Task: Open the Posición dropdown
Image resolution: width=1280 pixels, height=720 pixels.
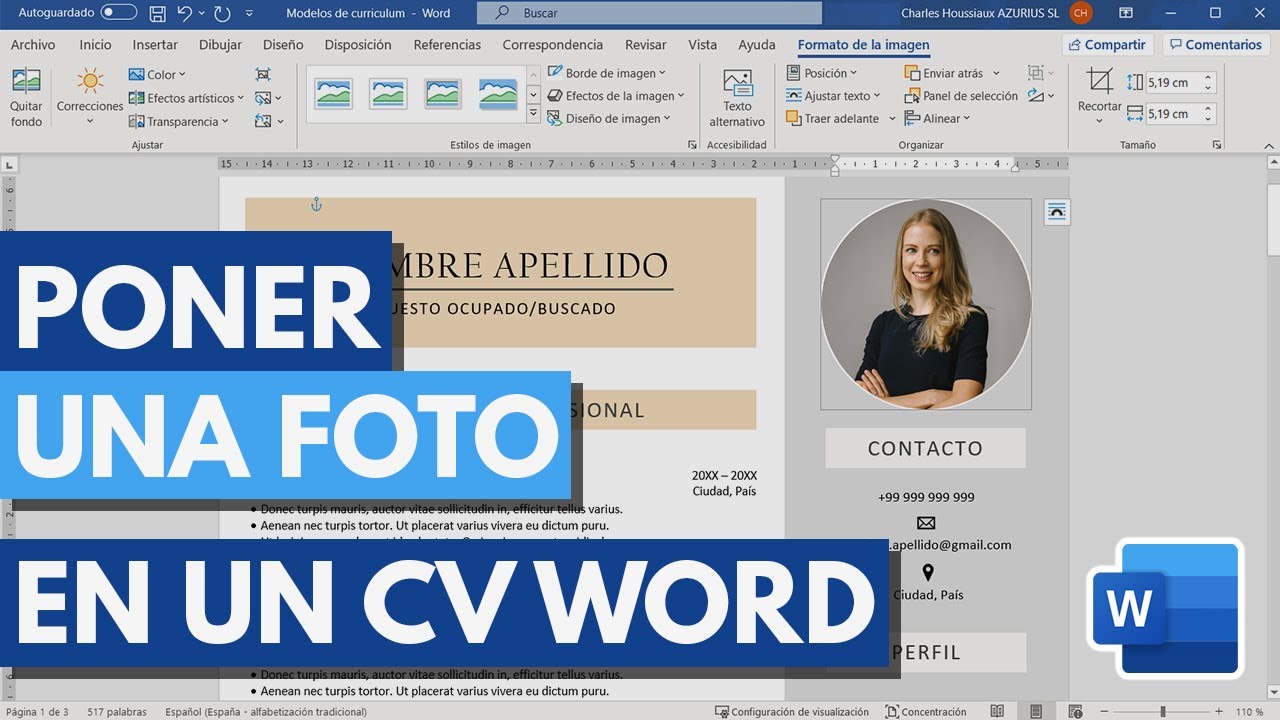Action: (822, 73)
